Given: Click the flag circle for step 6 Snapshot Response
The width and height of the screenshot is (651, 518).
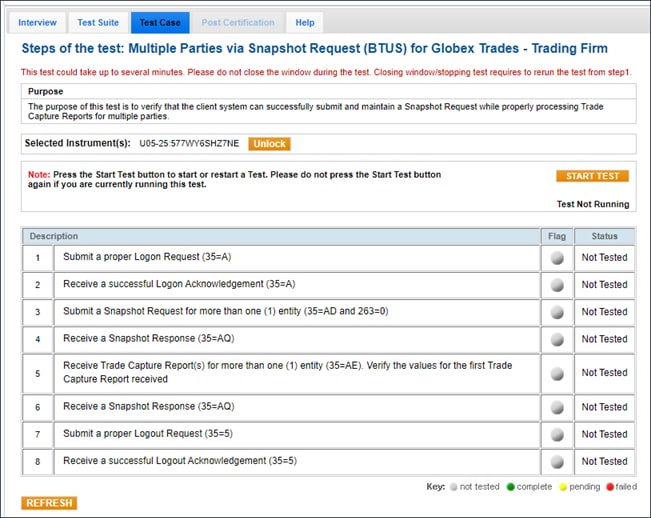Looking at the screenshot, I should click(556, 407).
